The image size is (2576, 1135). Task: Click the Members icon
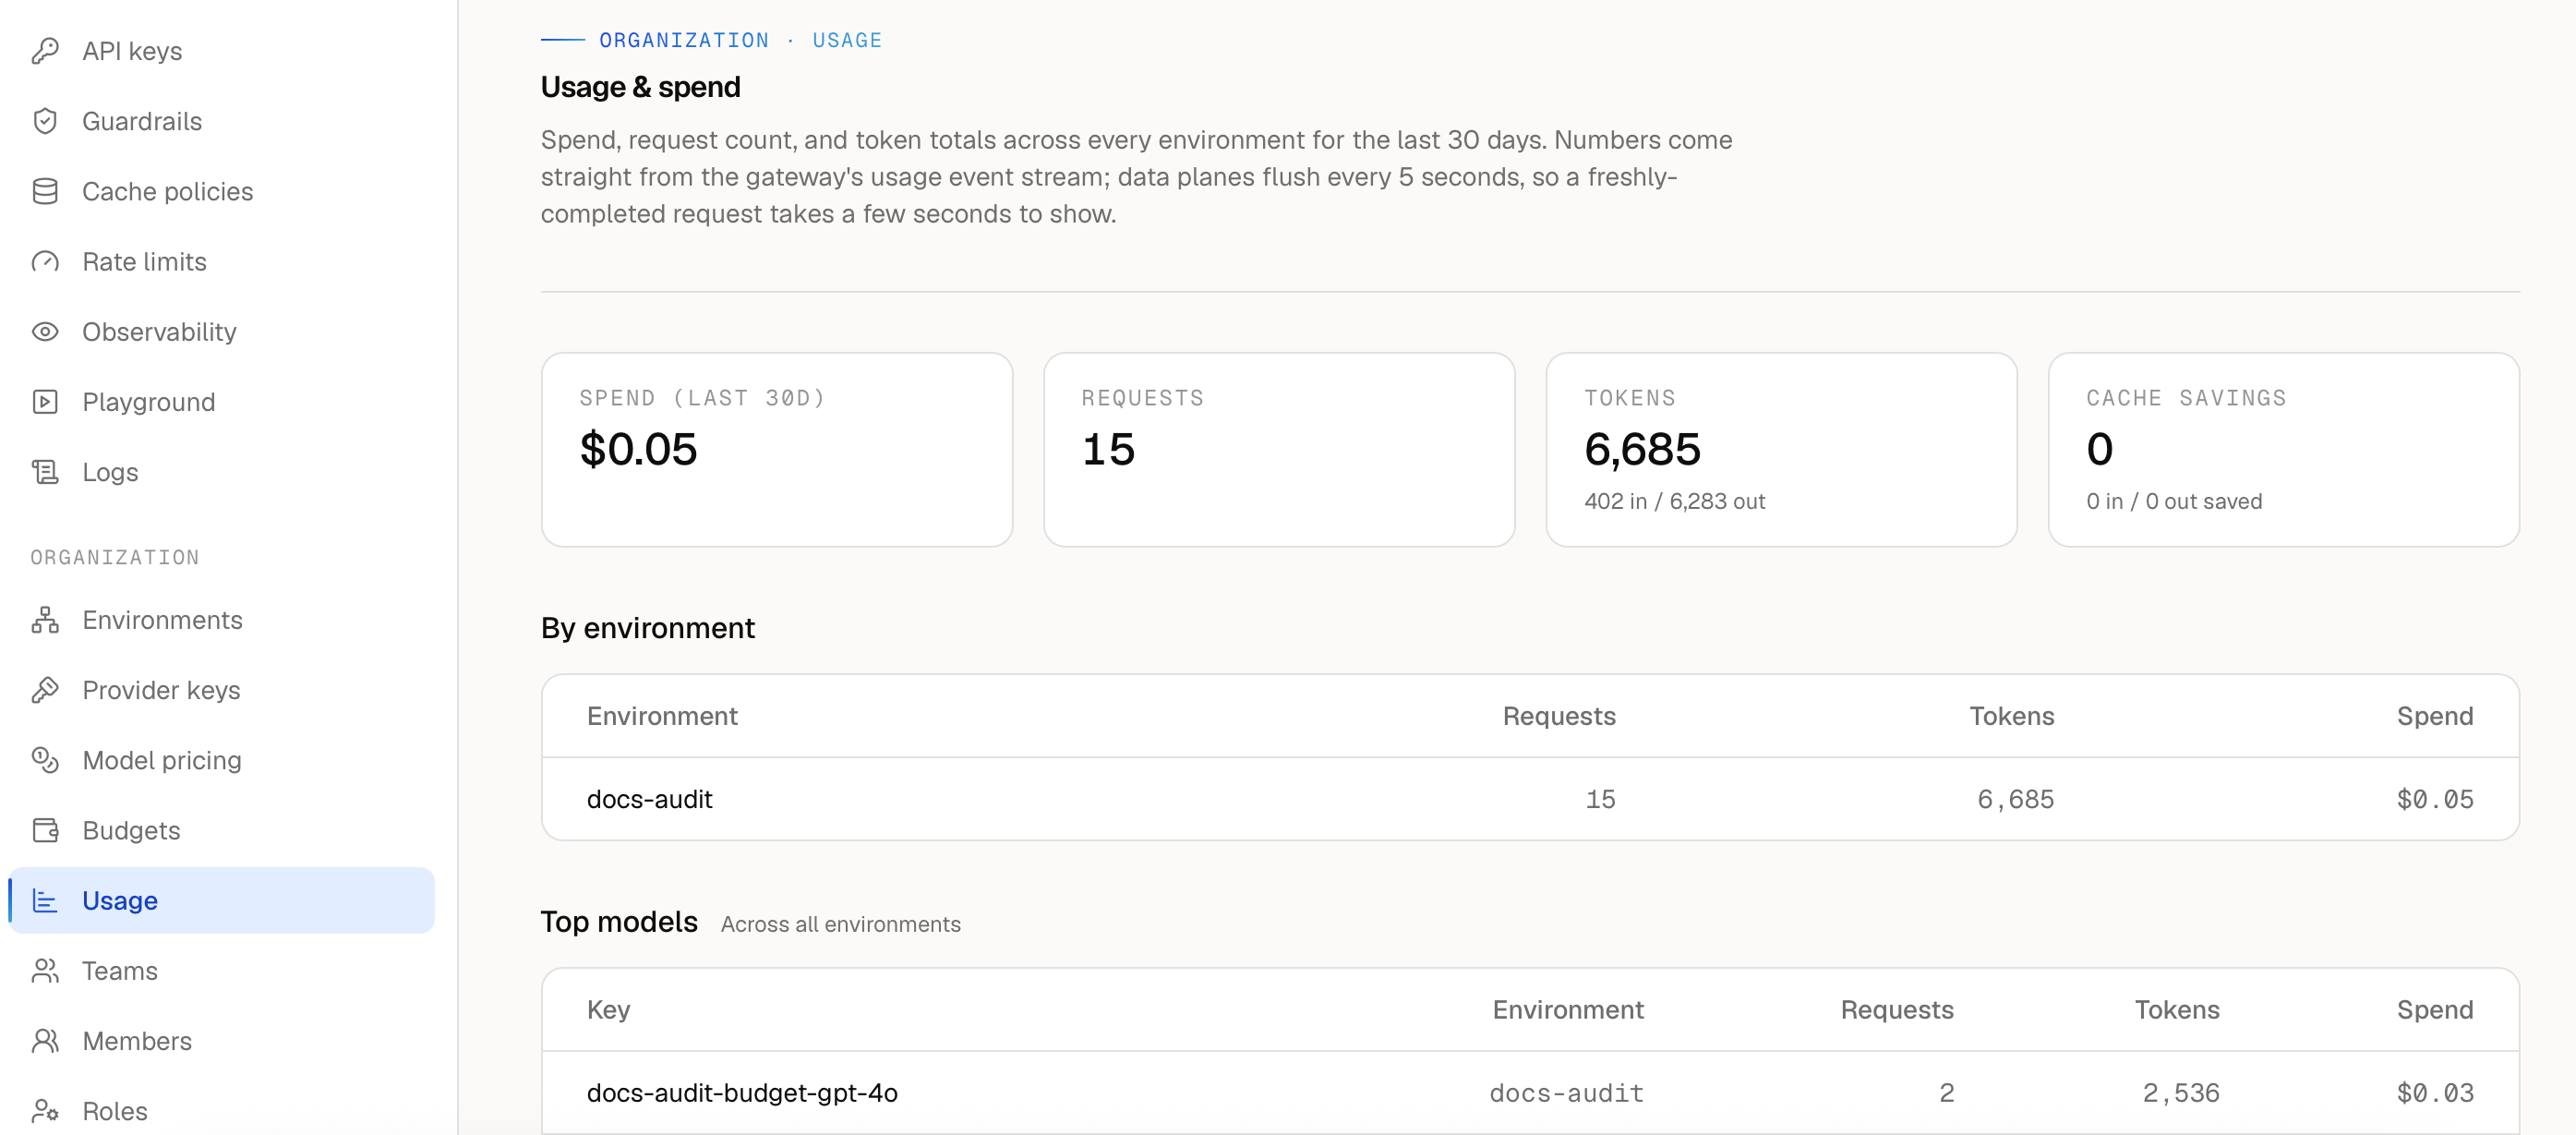tap(45, 1039)
